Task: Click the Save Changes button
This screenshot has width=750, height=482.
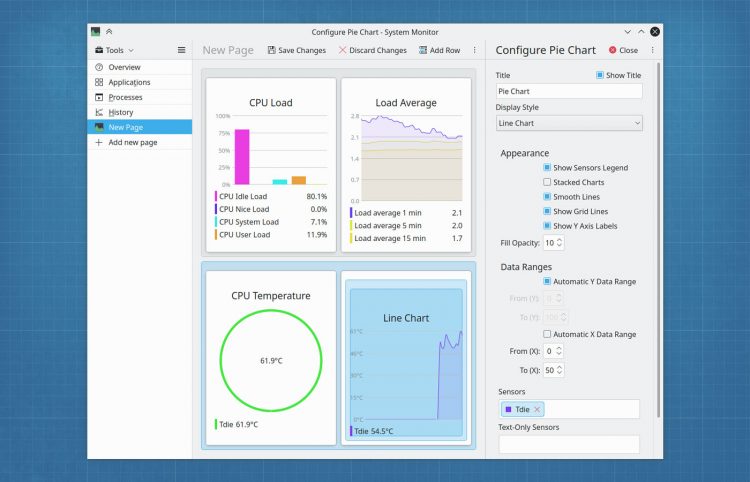Action: (297, 50)
